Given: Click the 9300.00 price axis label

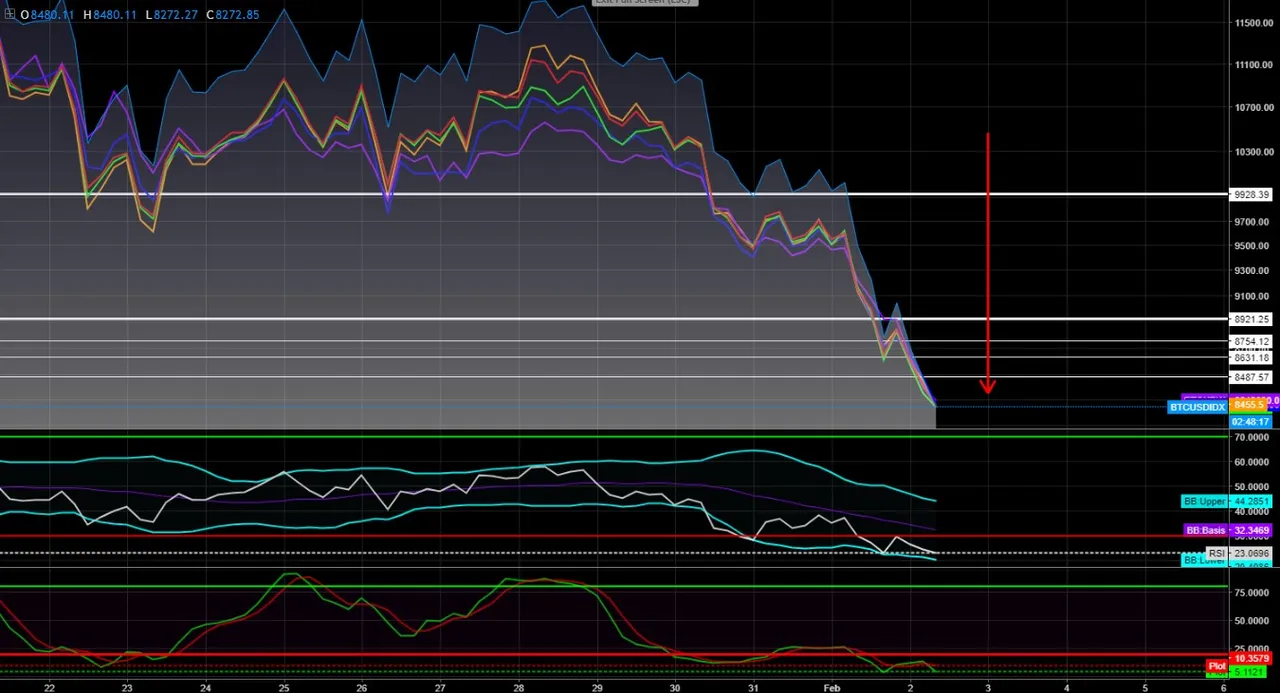Looking at the screenshot, I should tap(1254, 271).
